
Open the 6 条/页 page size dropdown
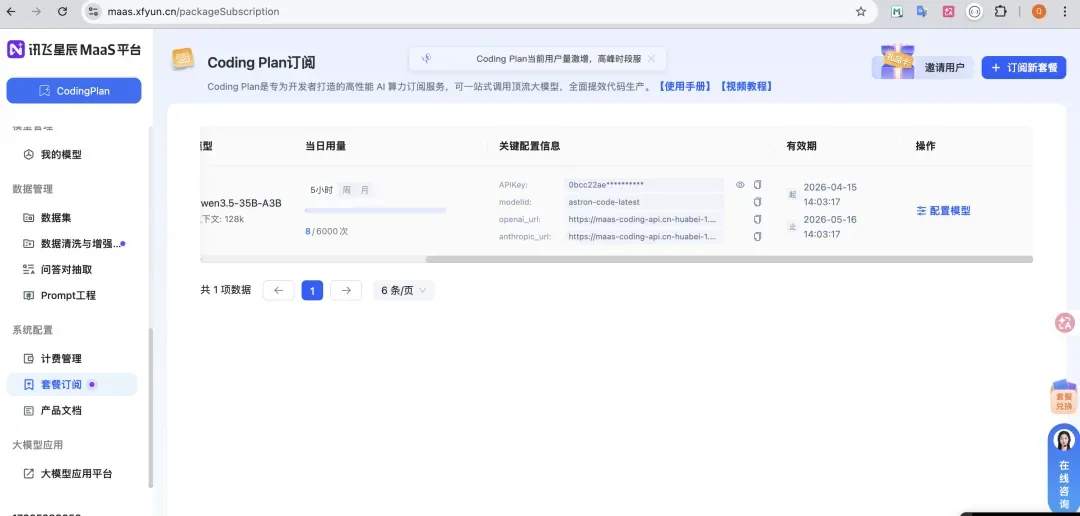click(x=404, y=291)
